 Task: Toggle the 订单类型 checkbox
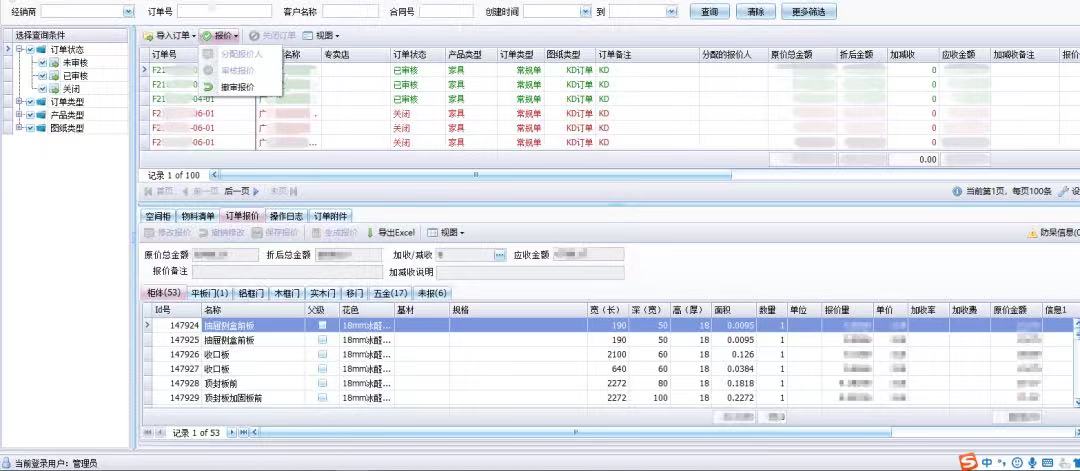(30, 102)
